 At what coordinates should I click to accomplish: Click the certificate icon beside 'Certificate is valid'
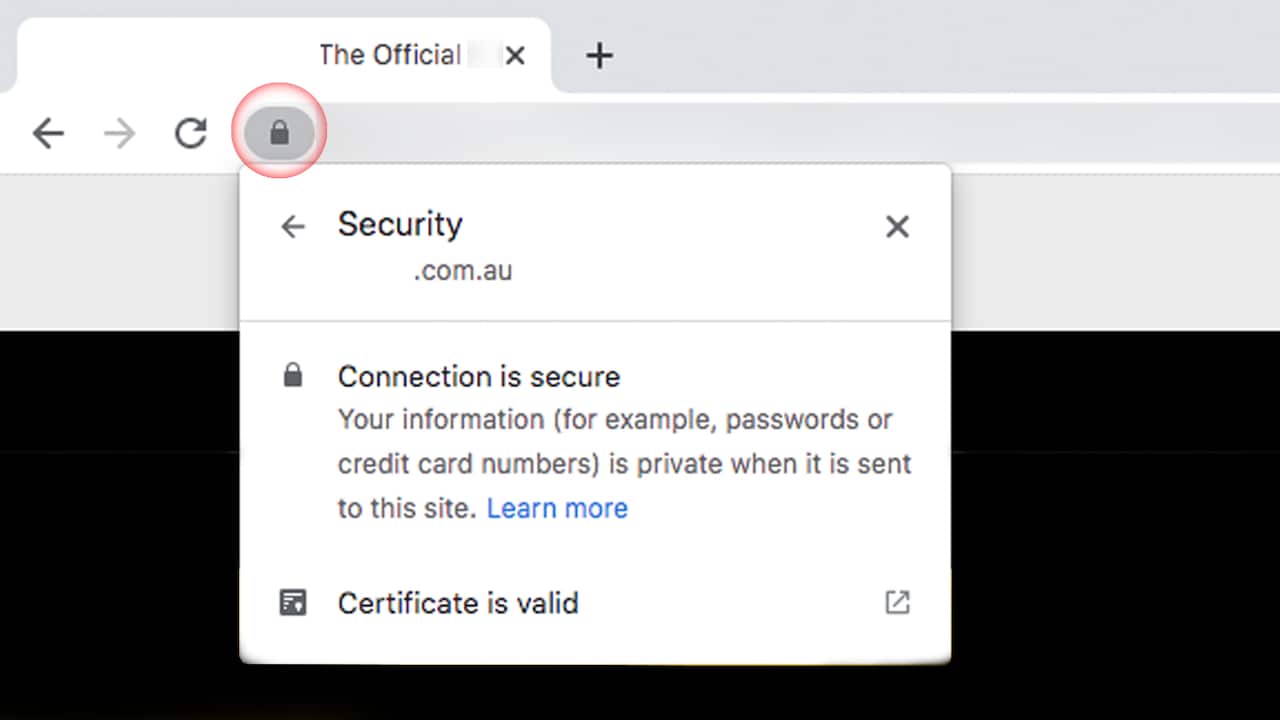[293, 603]
